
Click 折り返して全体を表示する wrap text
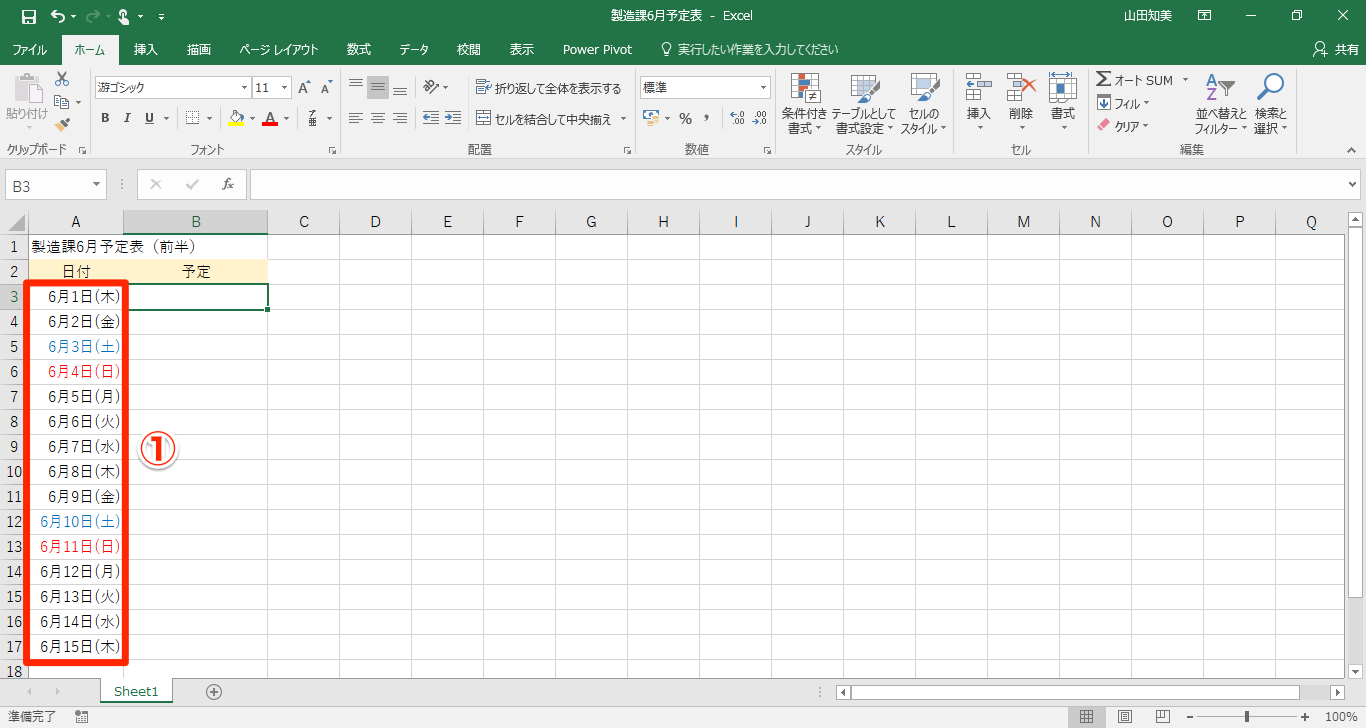(549, 88)
